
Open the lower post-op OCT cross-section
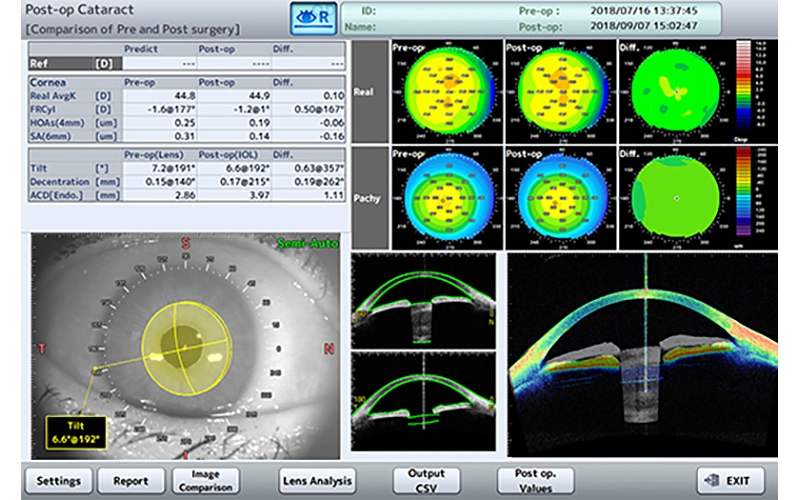pos(423,401)
